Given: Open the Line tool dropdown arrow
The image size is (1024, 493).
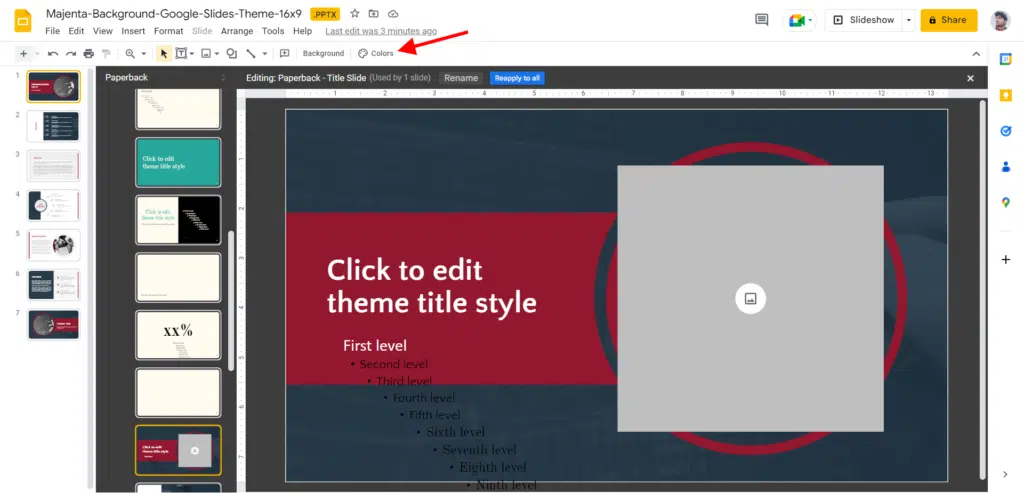Looking at the screenshot, I should click(x=265, y=53).
